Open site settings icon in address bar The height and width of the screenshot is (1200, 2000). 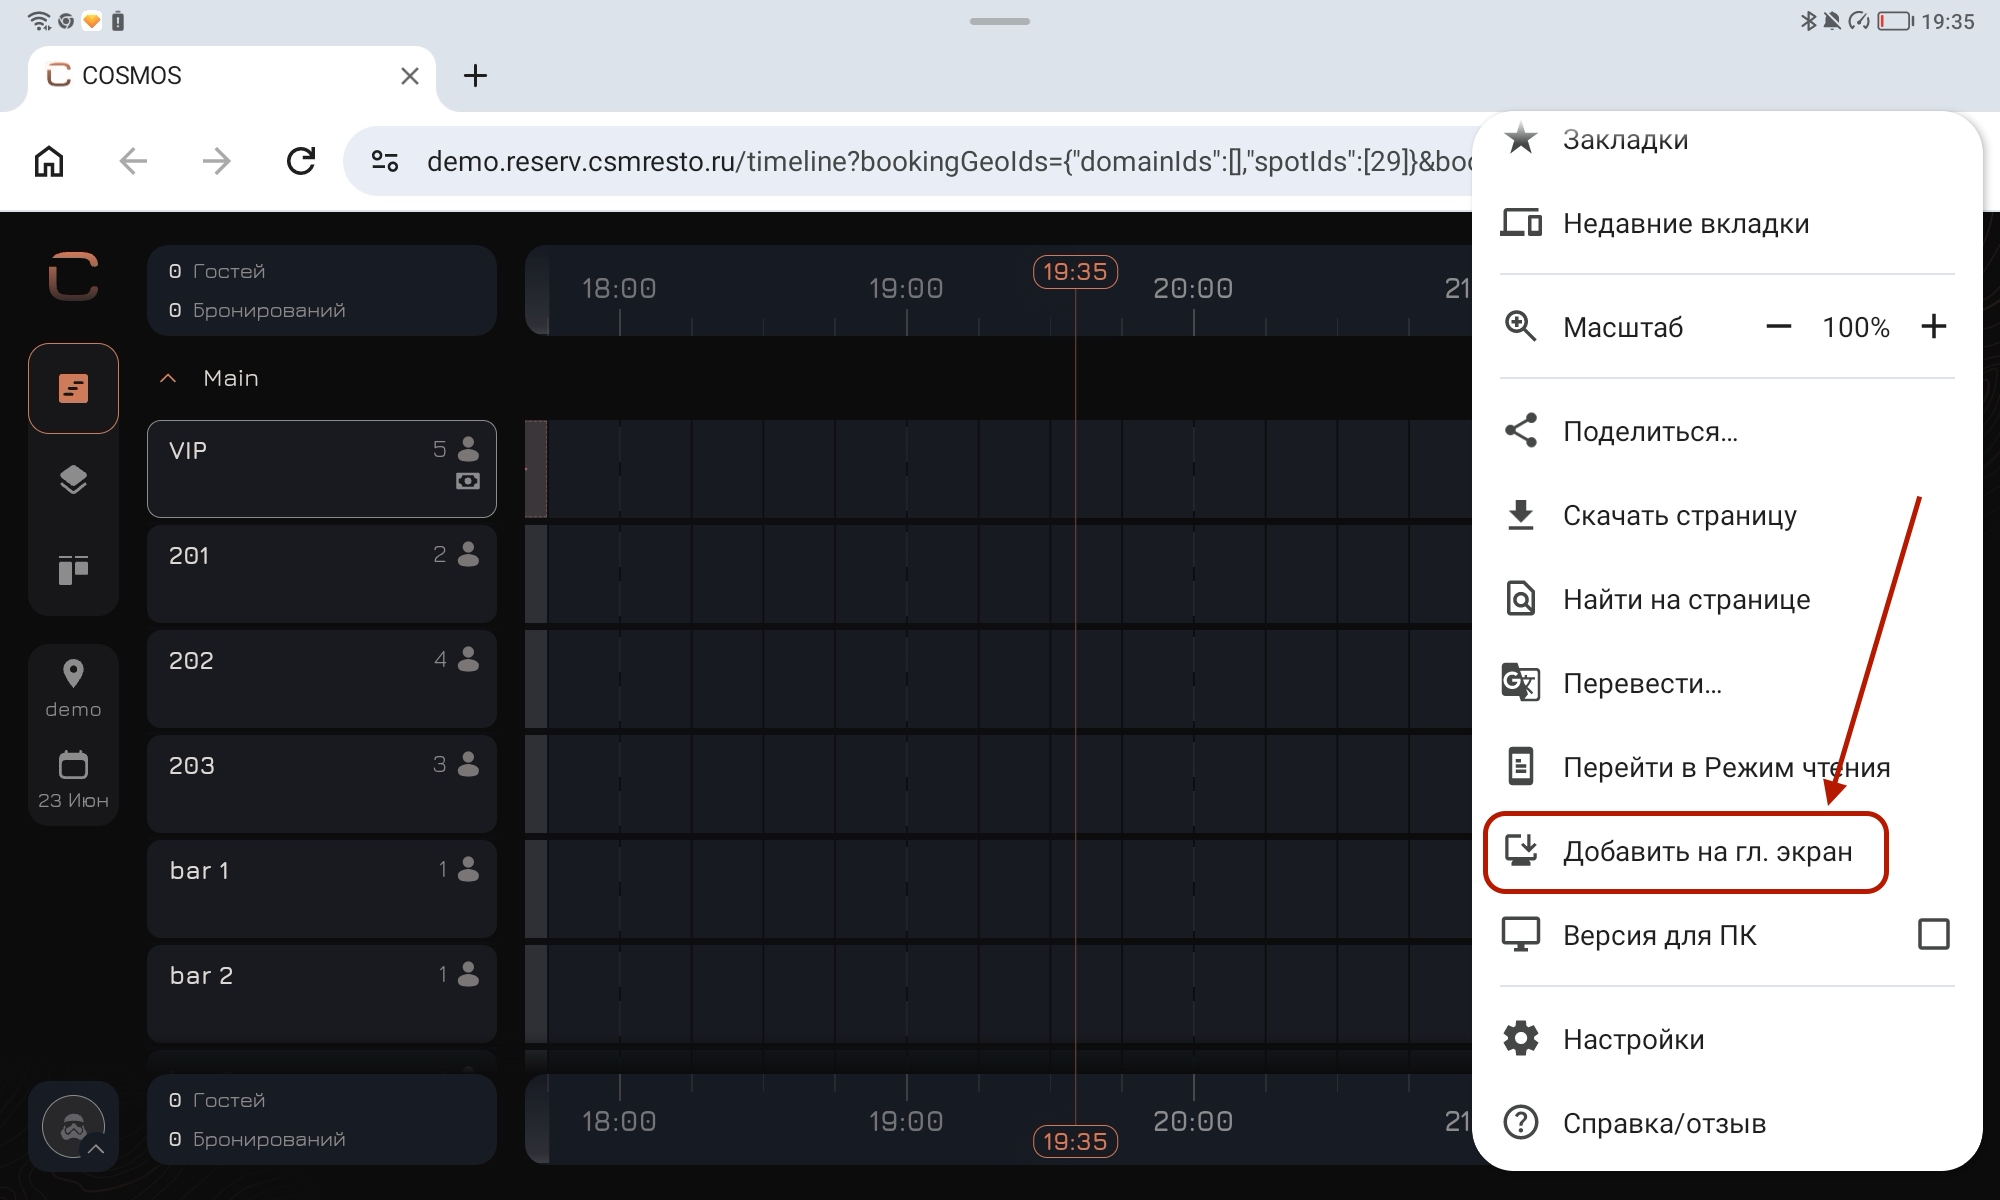(385, 161)
